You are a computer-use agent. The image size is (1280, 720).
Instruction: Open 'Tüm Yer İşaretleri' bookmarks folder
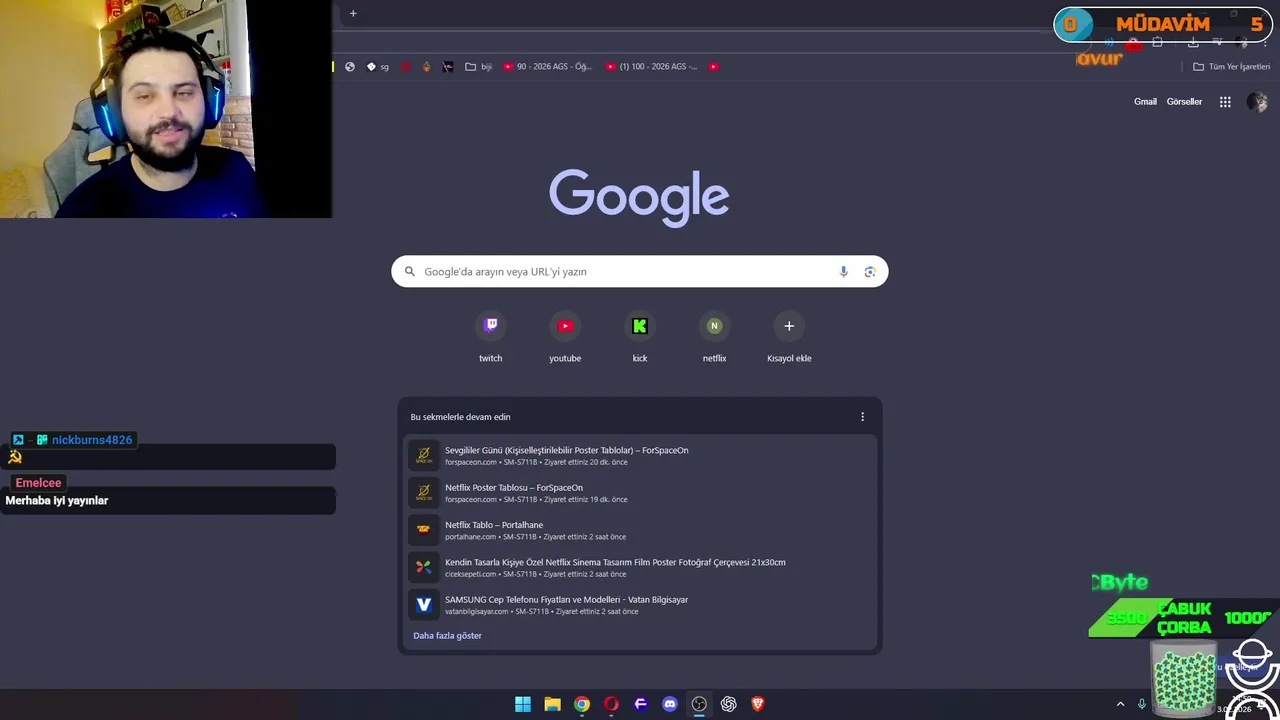1231,67
